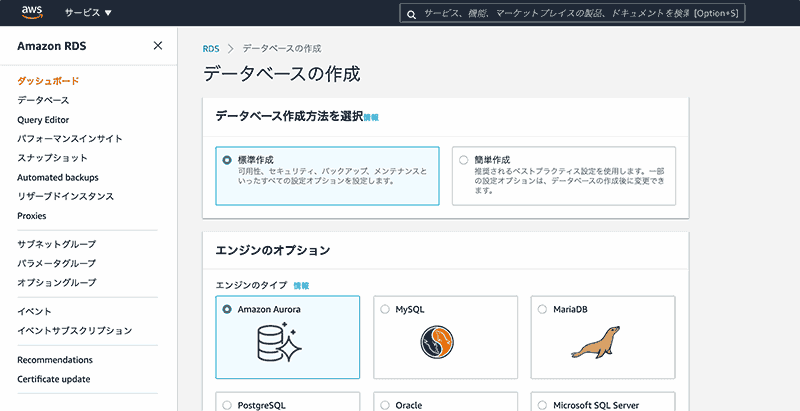Select the 簡単作成 radio option

(463, 160)
